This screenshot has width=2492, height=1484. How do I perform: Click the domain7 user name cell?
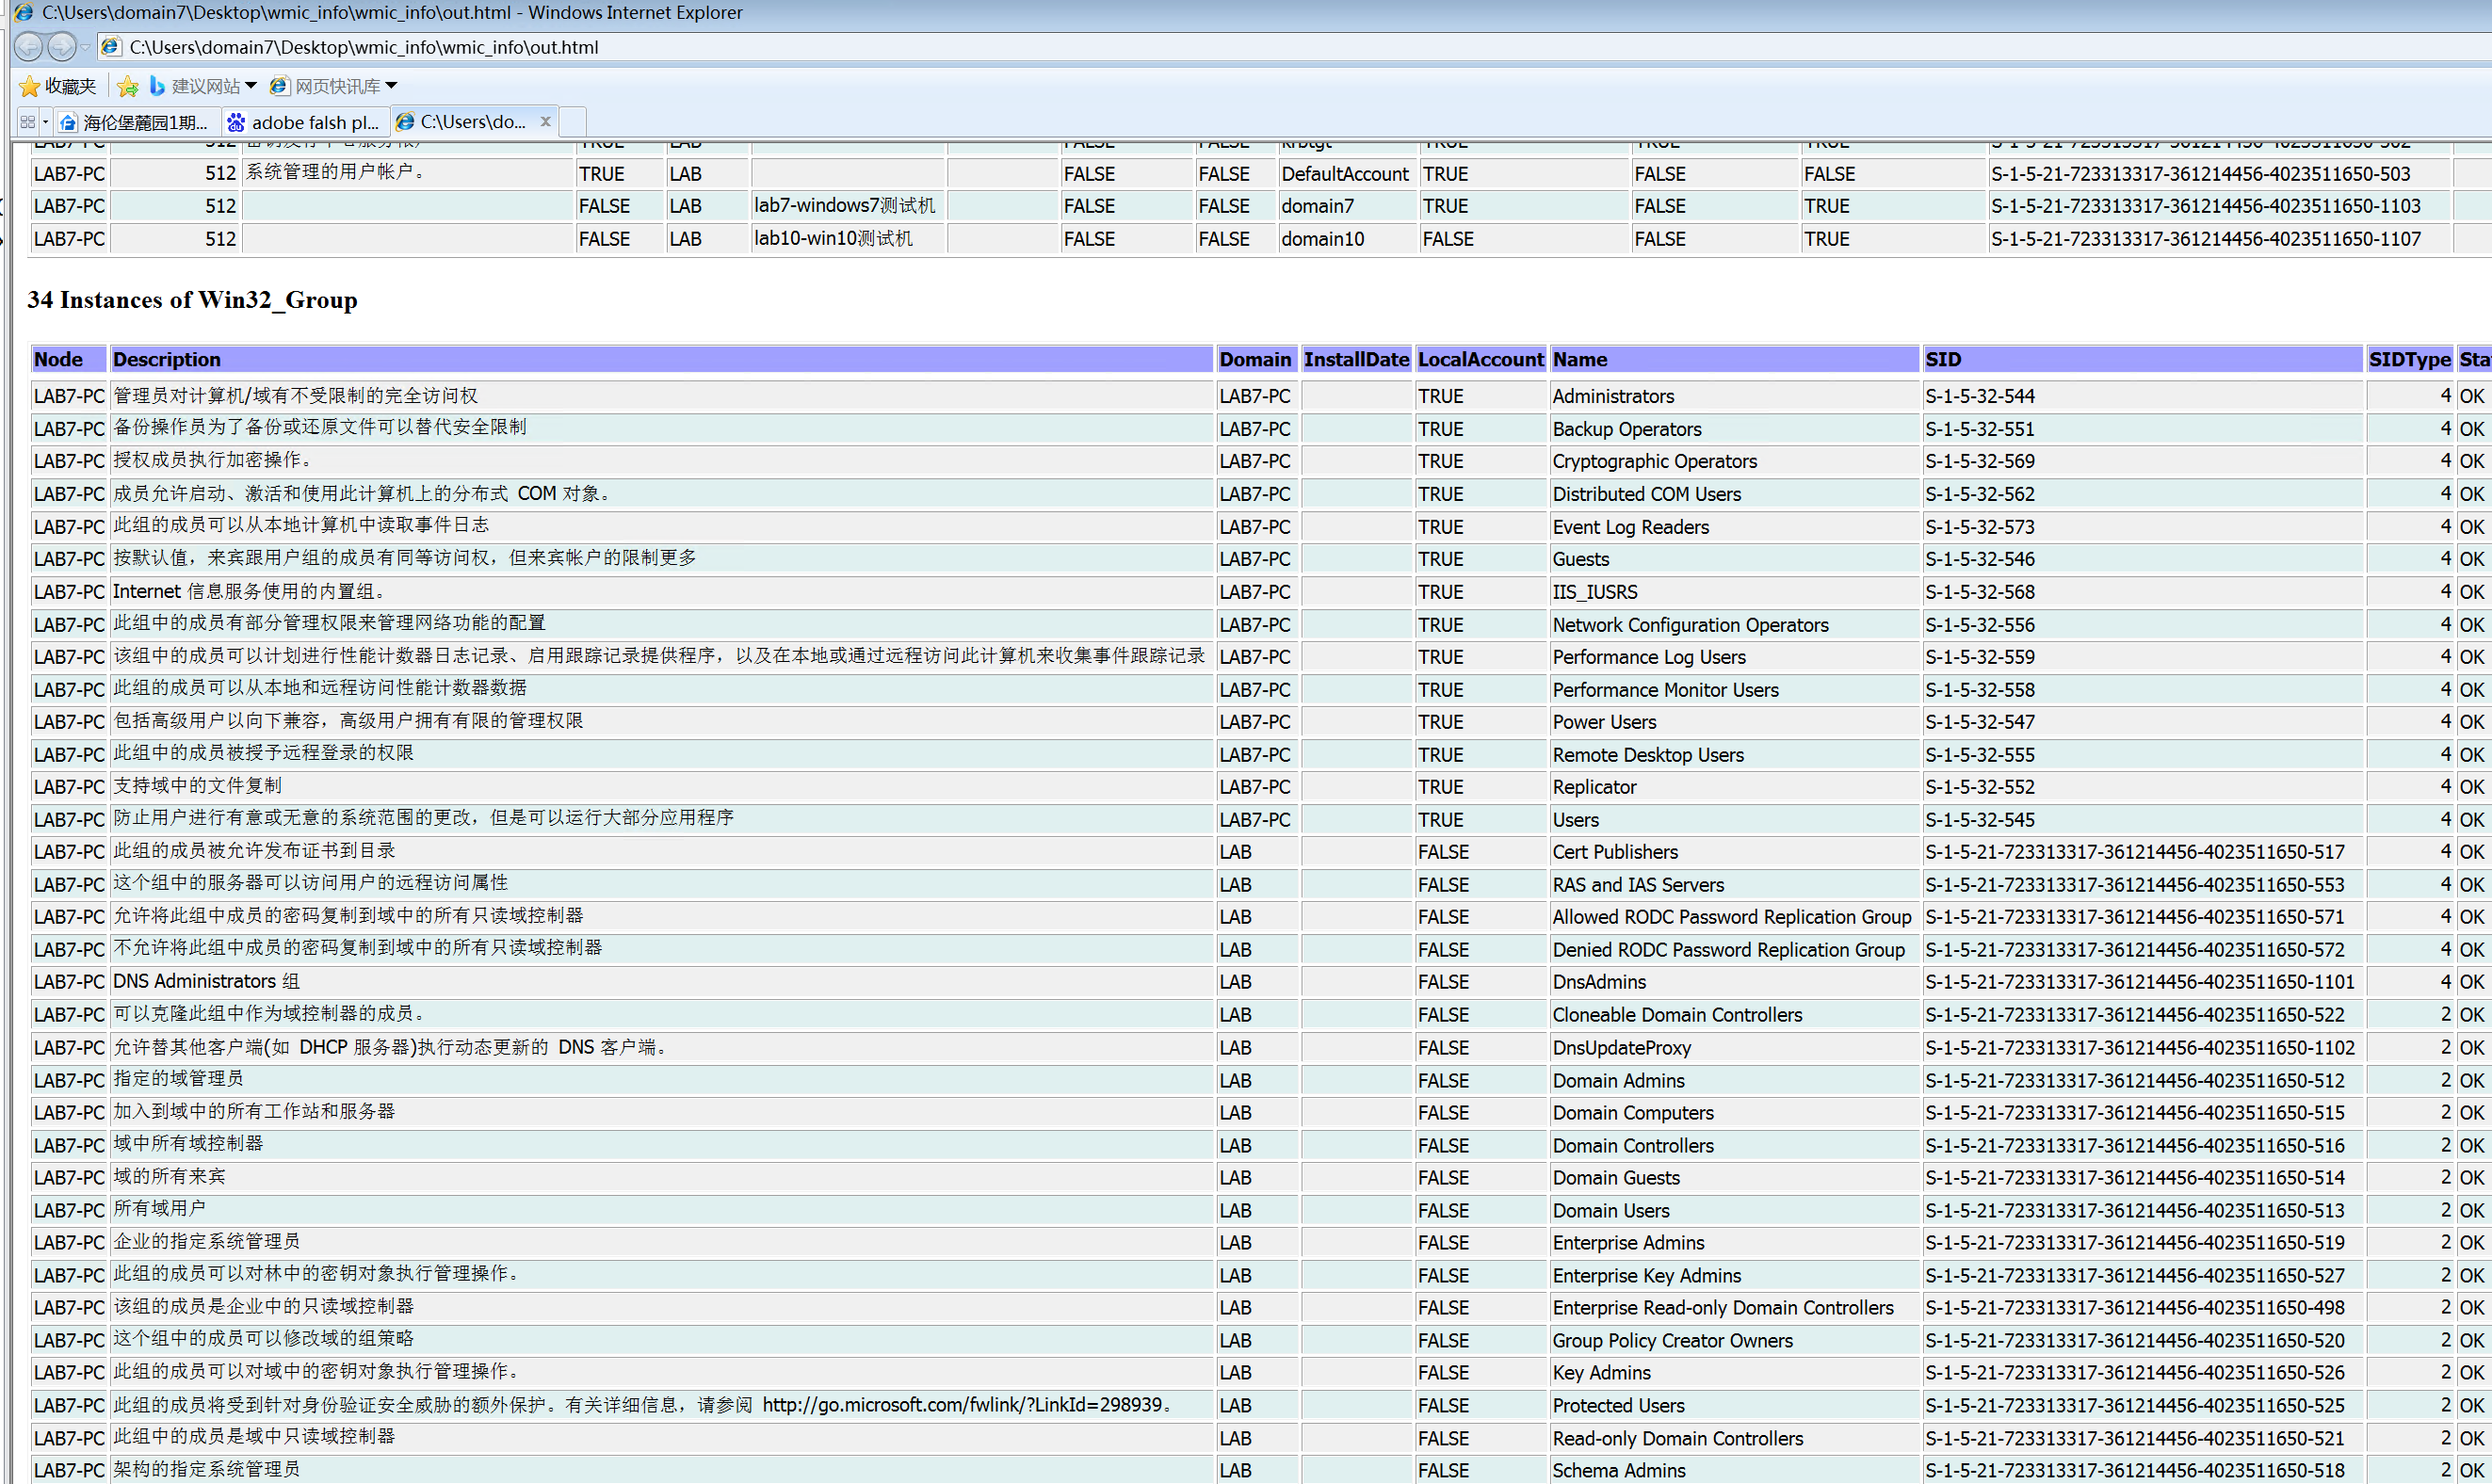1347,206
